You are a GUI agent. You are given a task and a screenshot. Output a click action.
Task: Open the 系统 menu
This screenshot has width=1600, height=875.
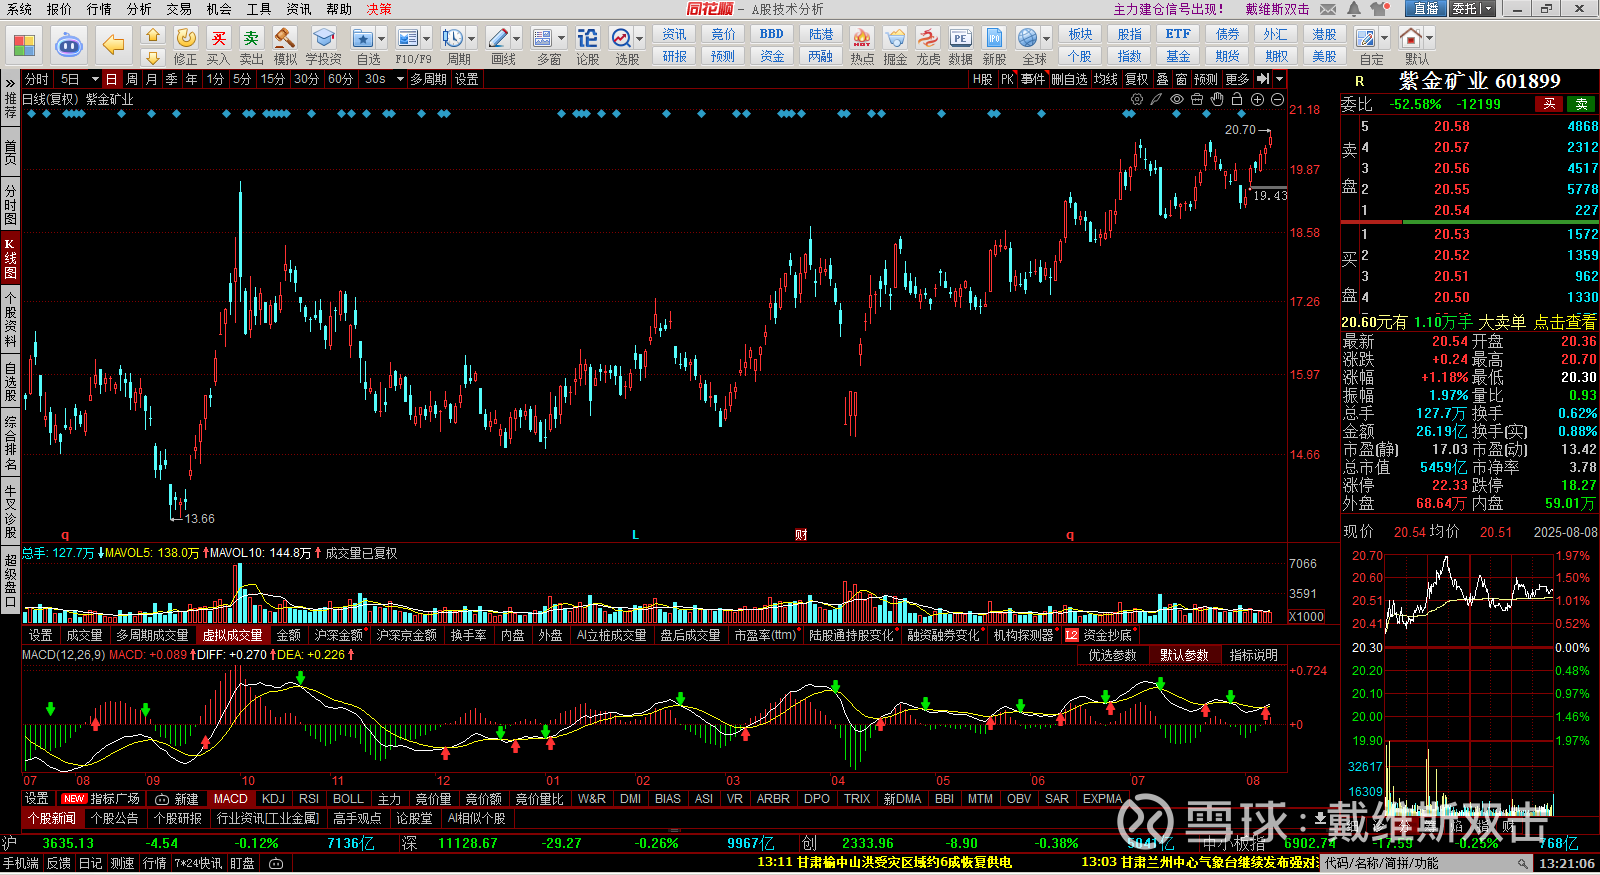19,9
